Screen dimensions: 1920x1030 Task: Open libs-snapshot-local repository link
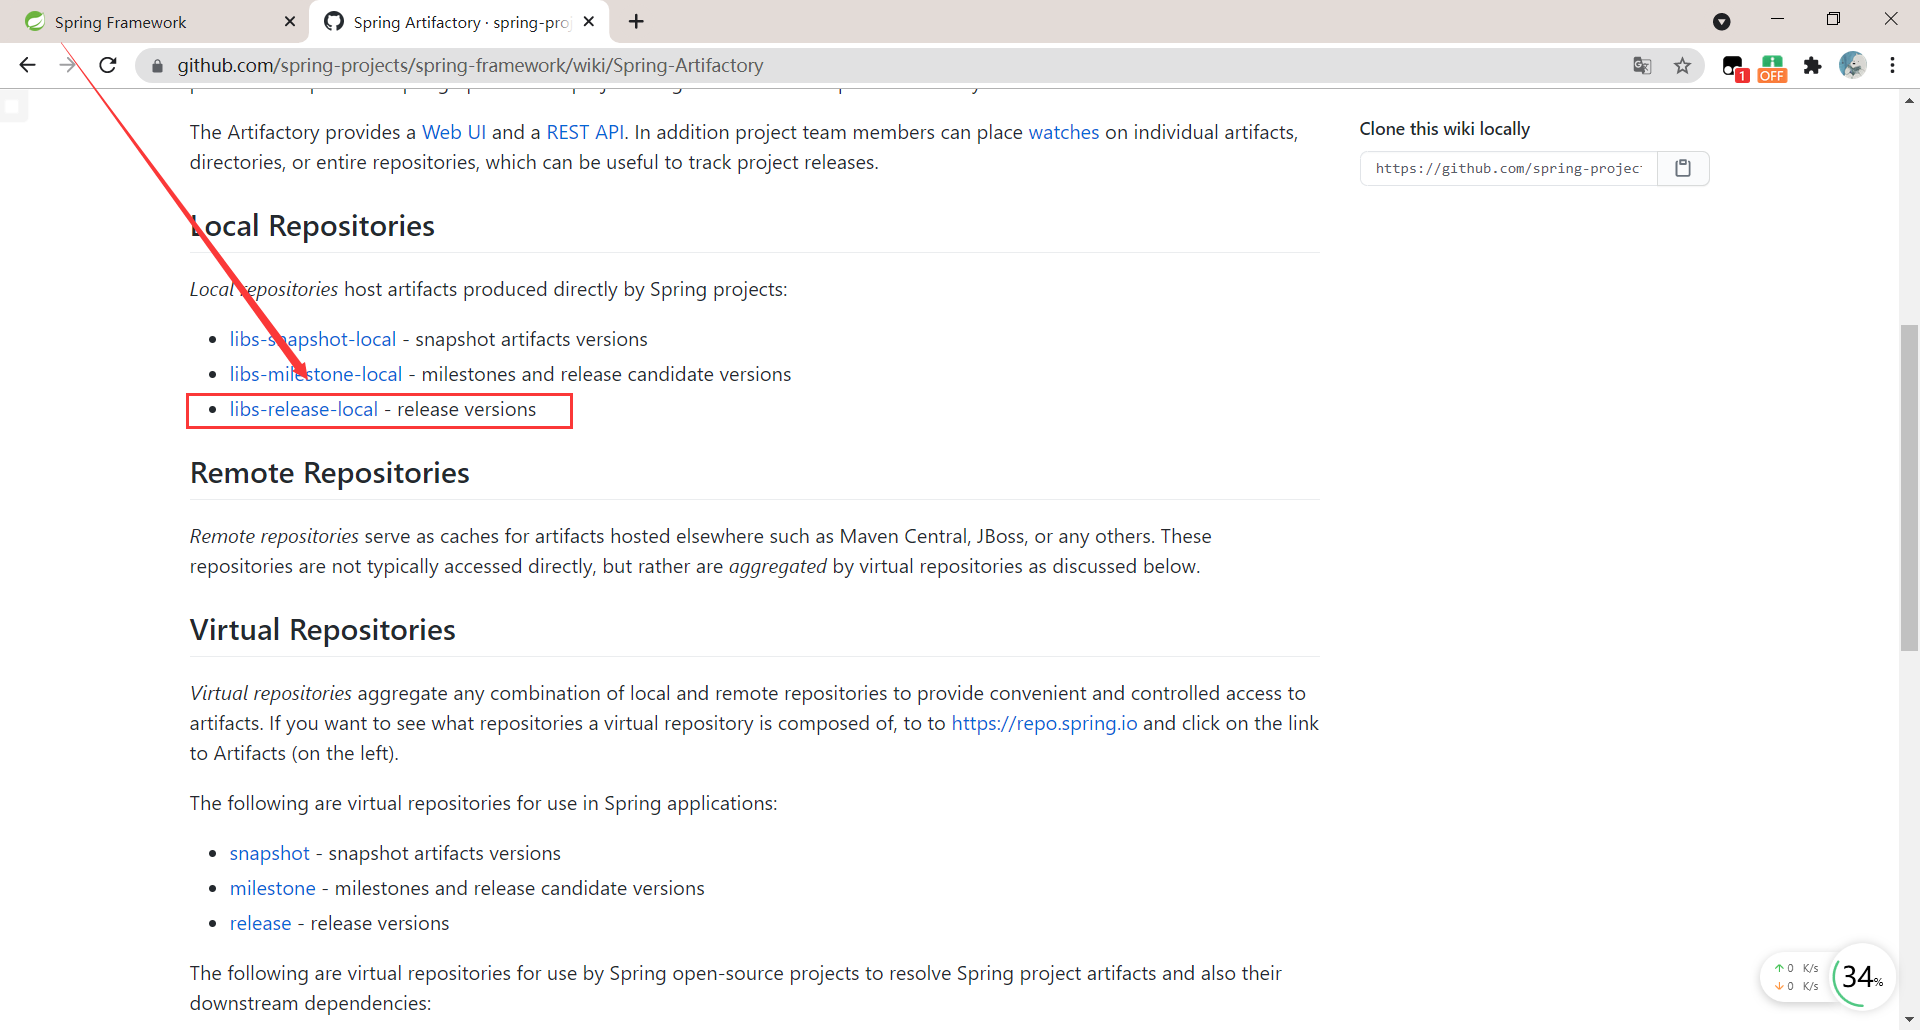tap(313, 339)
